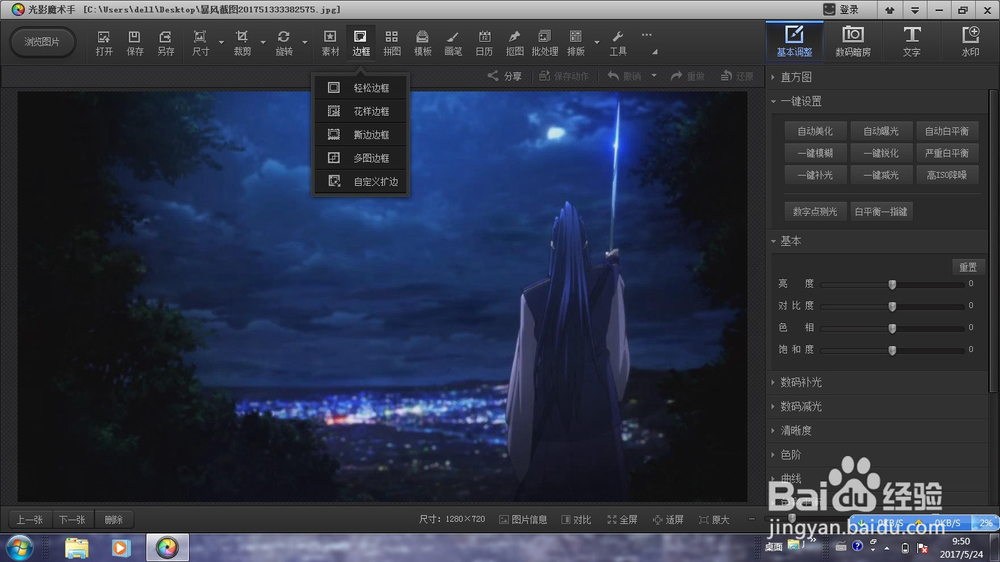Image resolution: width=1000 pixels, height=562 pixels.
Task: Open dropdown arrow next to 旋转
Action: click(x=305, y=43)
